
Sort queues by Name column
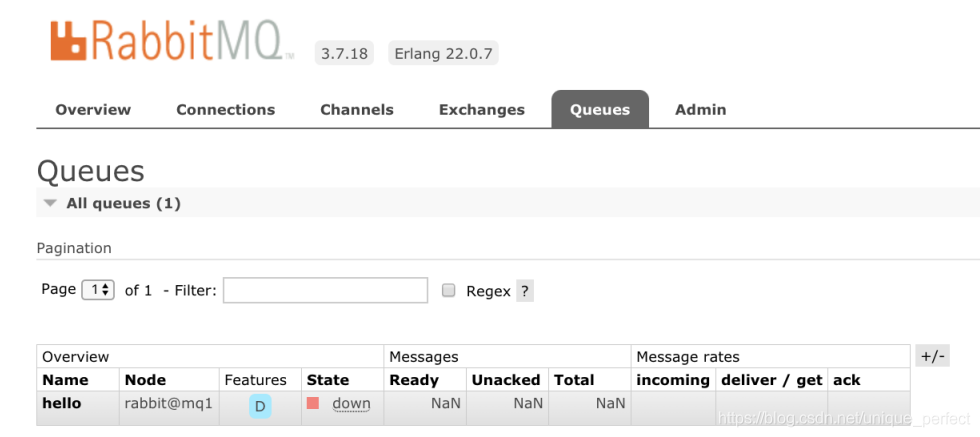coord(65,380)
